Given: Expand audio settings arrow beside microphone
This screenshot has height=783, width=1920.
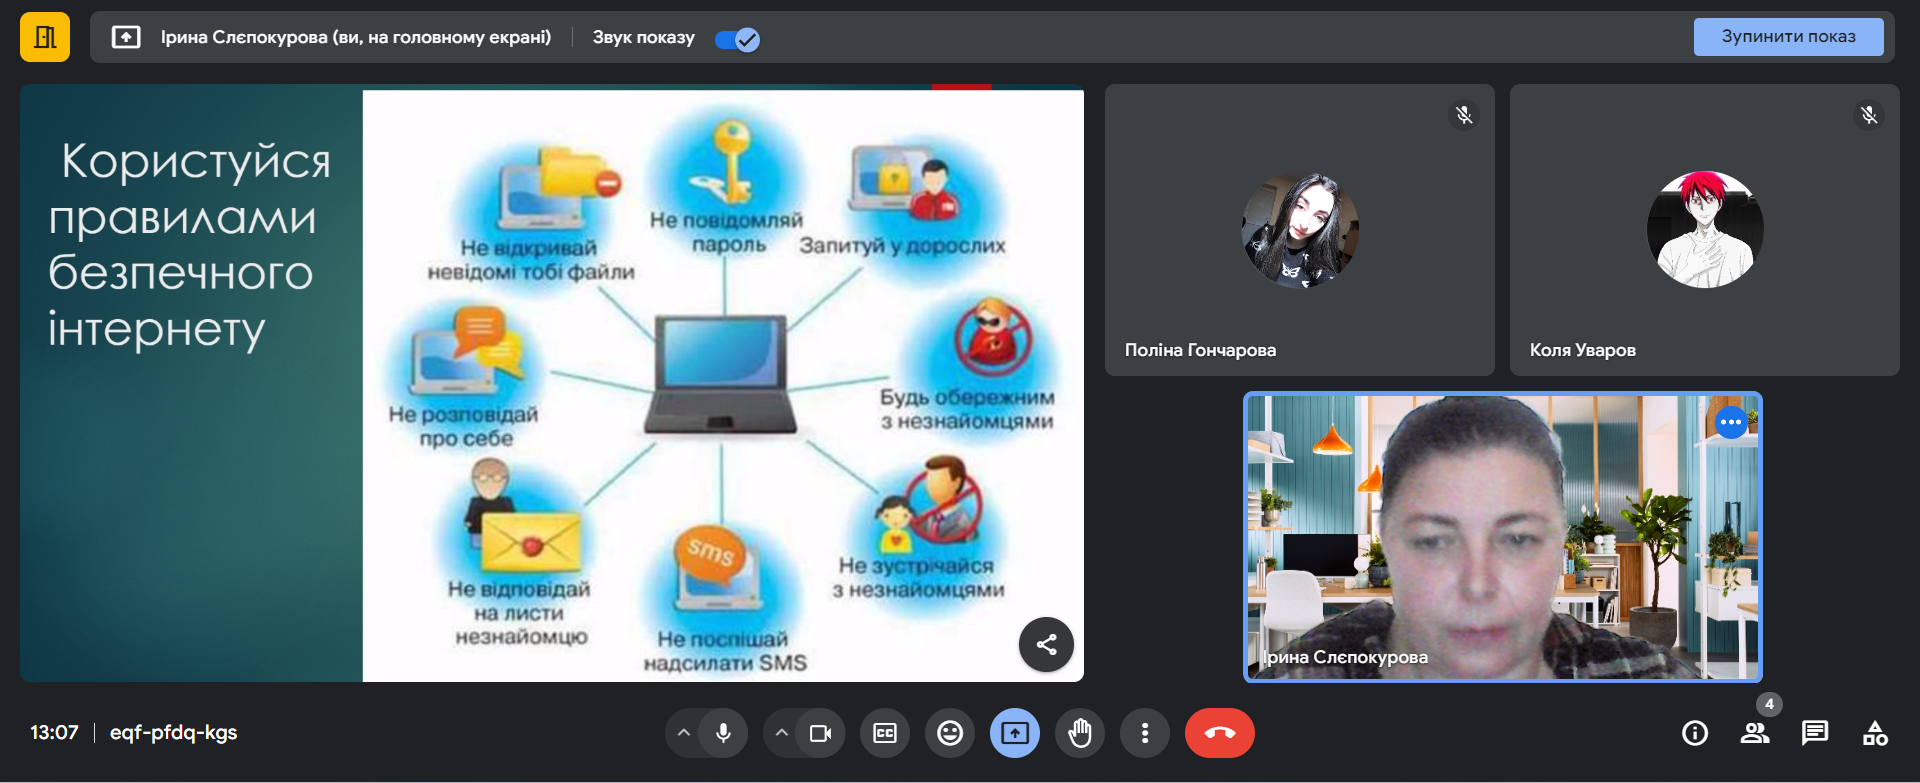Looking at the screenshot, I should pyautogui.click(x=684, y=733).
